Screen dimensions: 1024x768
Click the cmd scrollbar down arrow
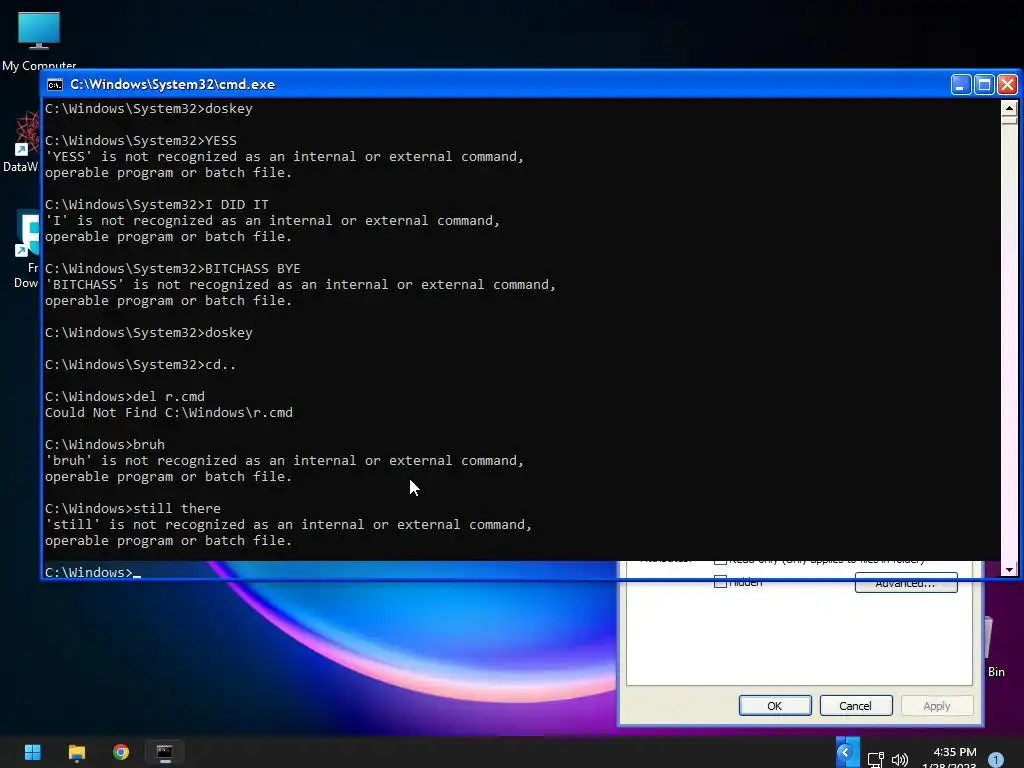pyautogui.click(x=1009, y=569)
